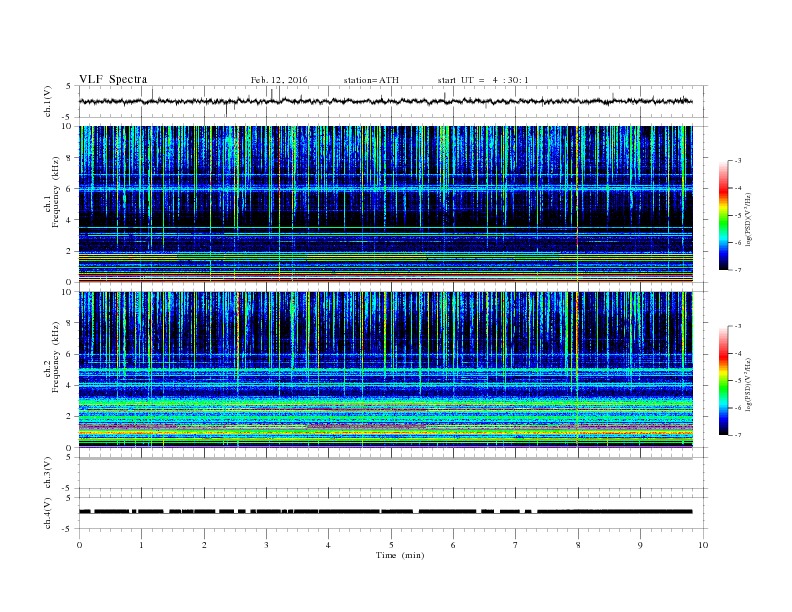This screenshot has height=612, width=792.
Task: Click the '4' kHz tick on ch.2 spectrogram axis
Action: [70, 385]
